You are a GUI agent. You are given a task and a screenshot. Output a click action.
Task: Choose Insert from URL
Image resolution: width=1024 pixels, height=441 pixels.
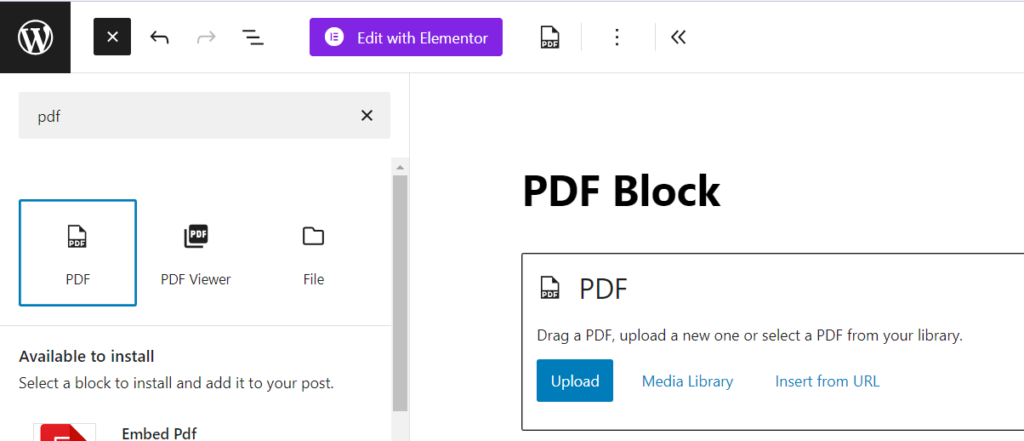[x=827, y=381]
